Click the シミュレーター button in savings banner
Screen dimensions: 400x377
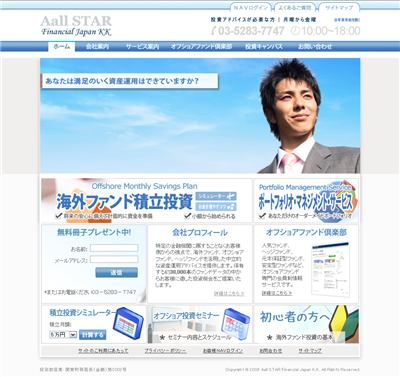(216, 196)
